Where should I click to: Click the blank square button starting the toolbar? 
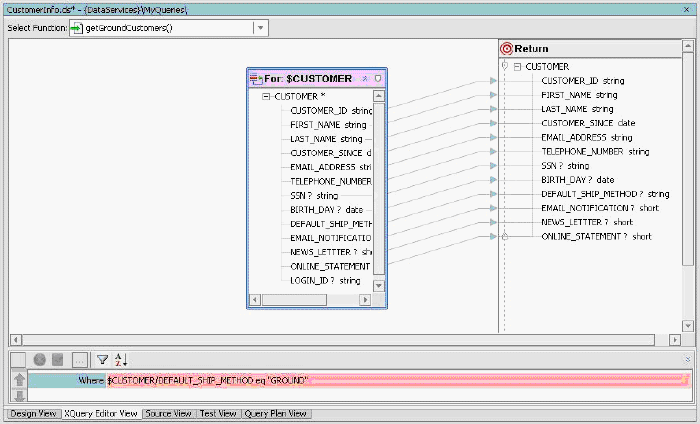(x=18, y=359)
